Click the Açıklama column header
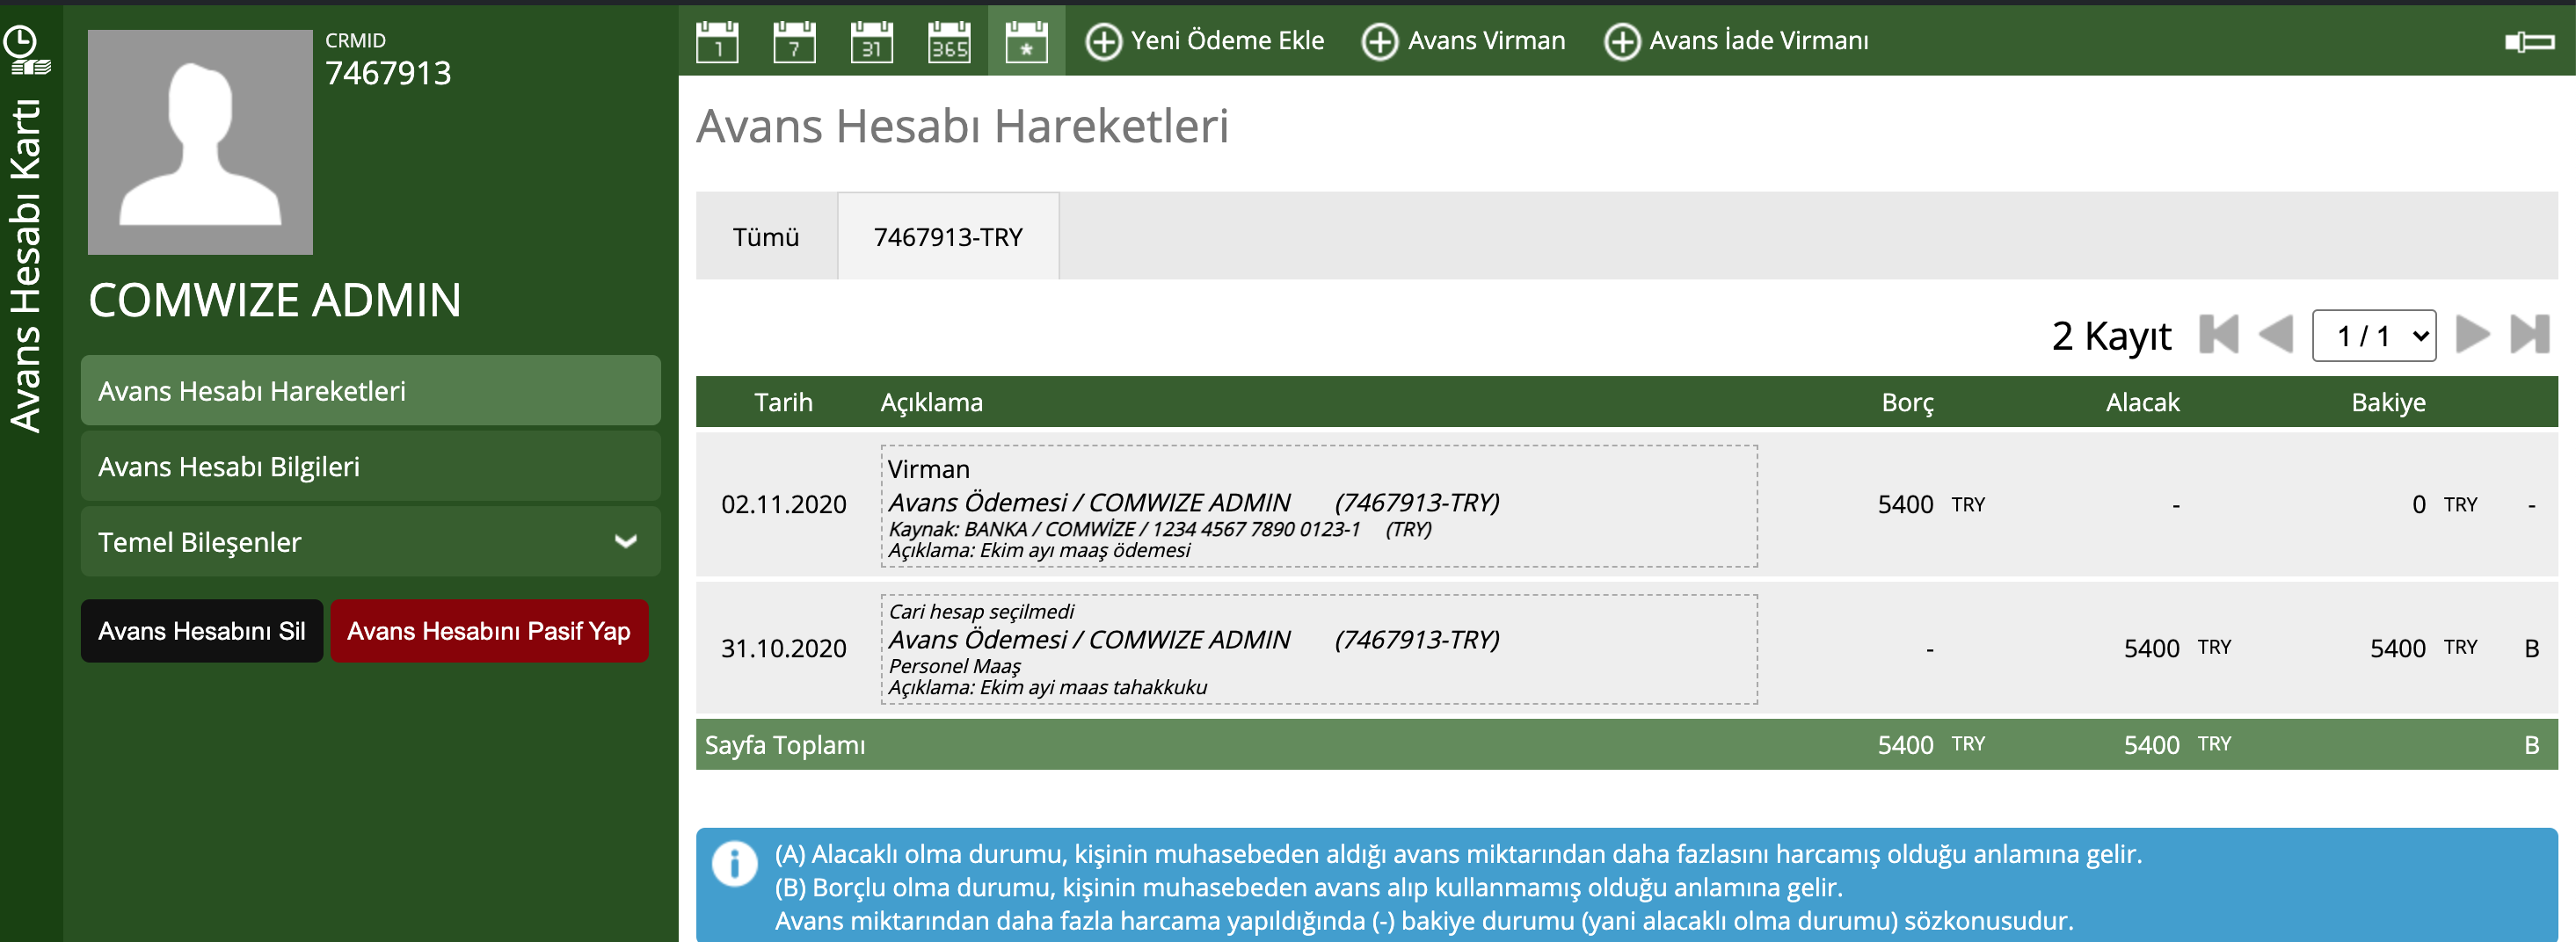The height and width of the screenshot is (942, 2576). click(x=931, y=403)
